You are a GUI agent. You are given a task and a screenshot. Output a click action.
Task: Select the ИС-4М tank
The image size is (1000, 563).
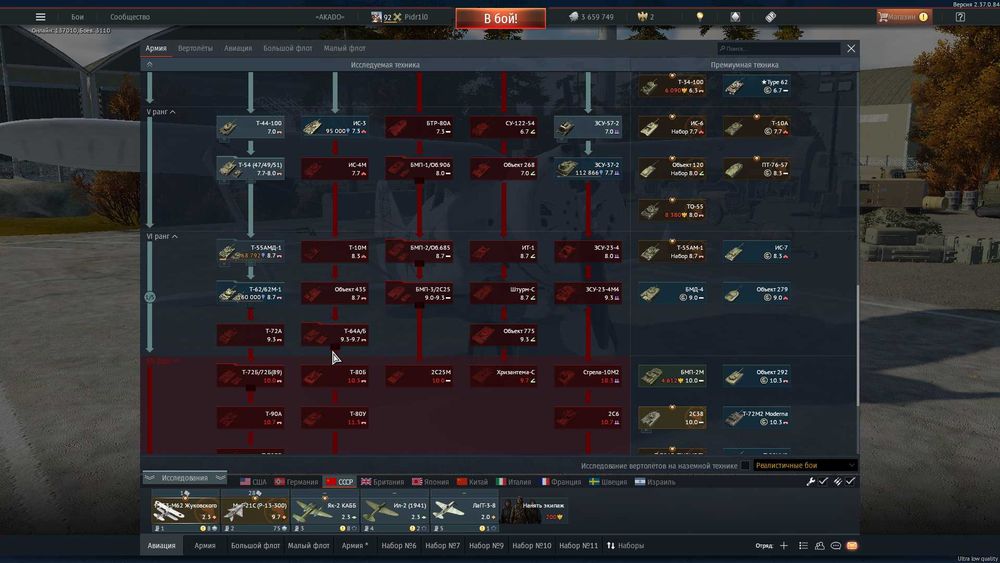(335, 168)
